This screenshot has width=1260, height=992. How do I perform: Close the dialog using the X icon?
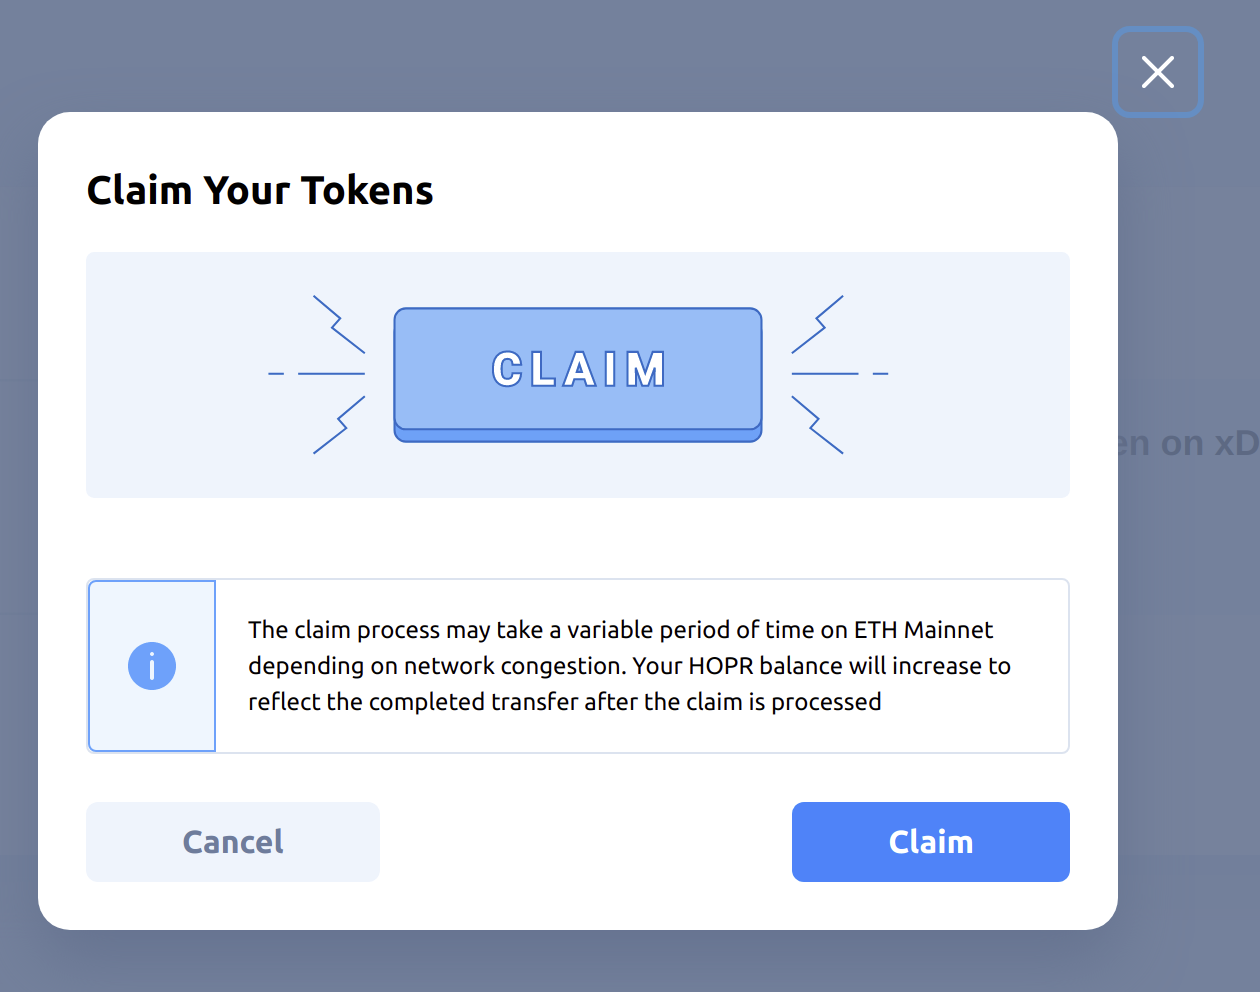coord(1157,72)
